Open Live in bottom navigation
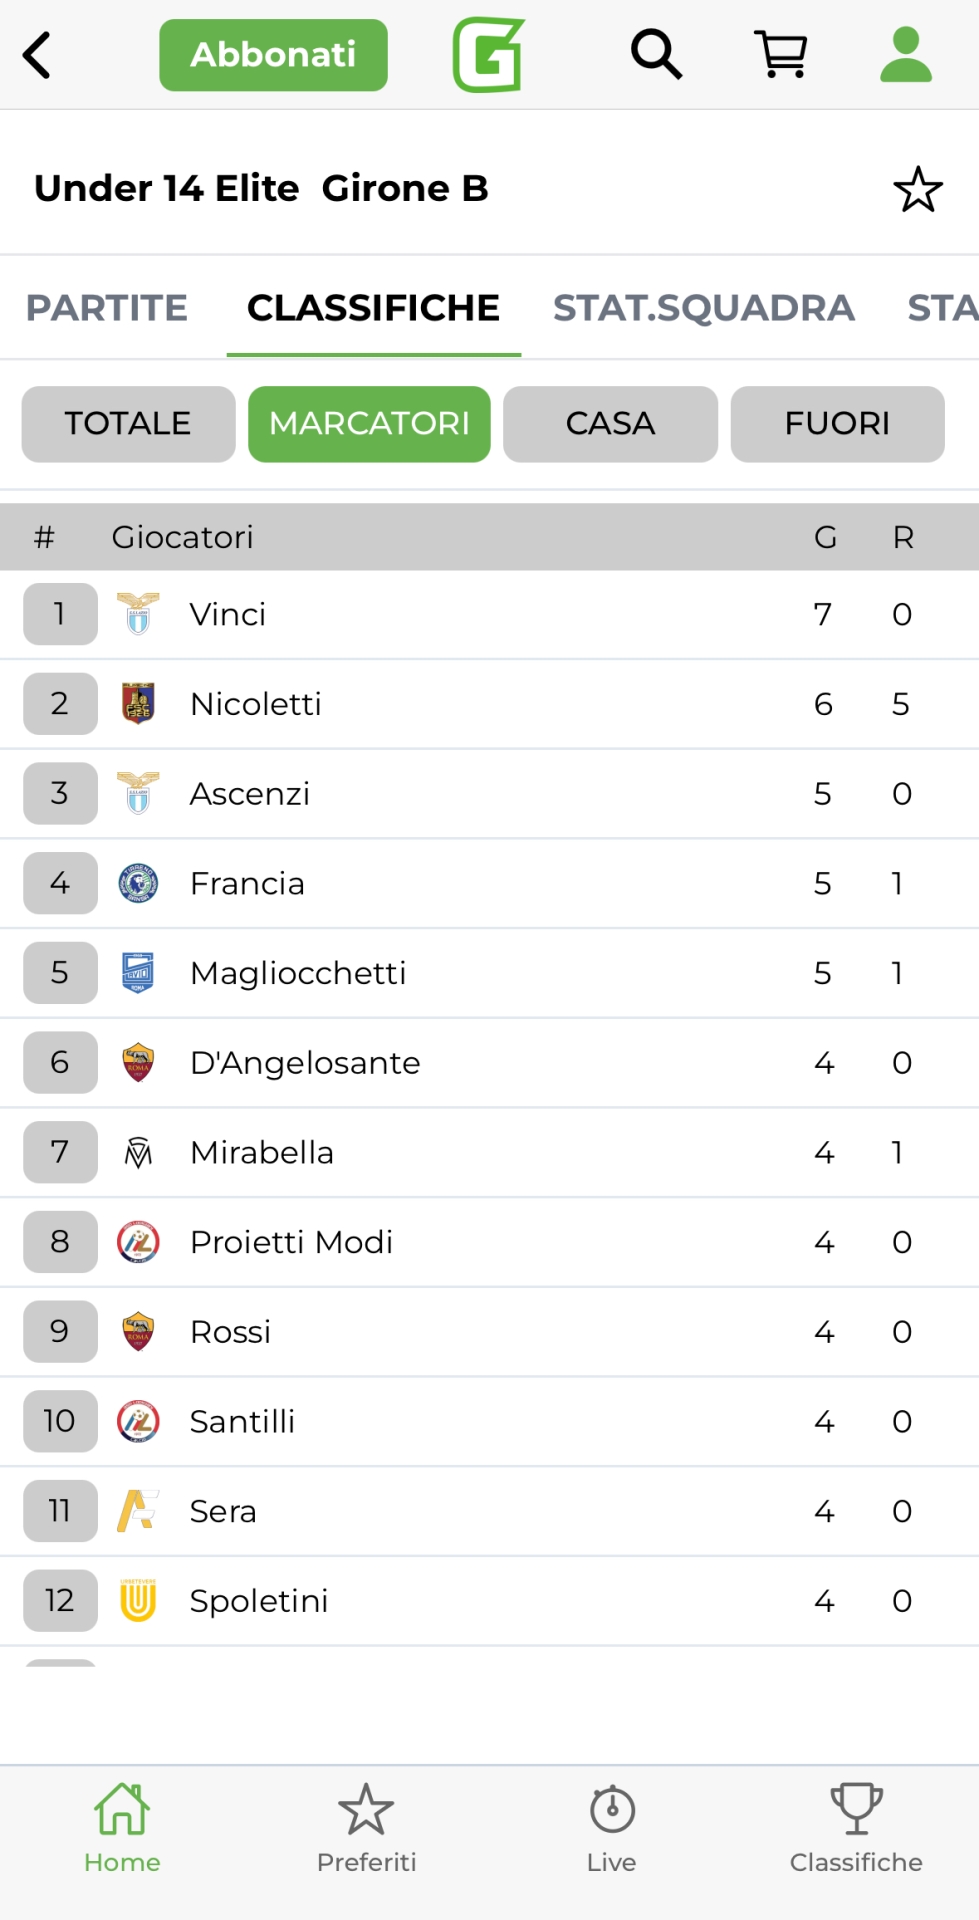 click(x=612, y=1828)
